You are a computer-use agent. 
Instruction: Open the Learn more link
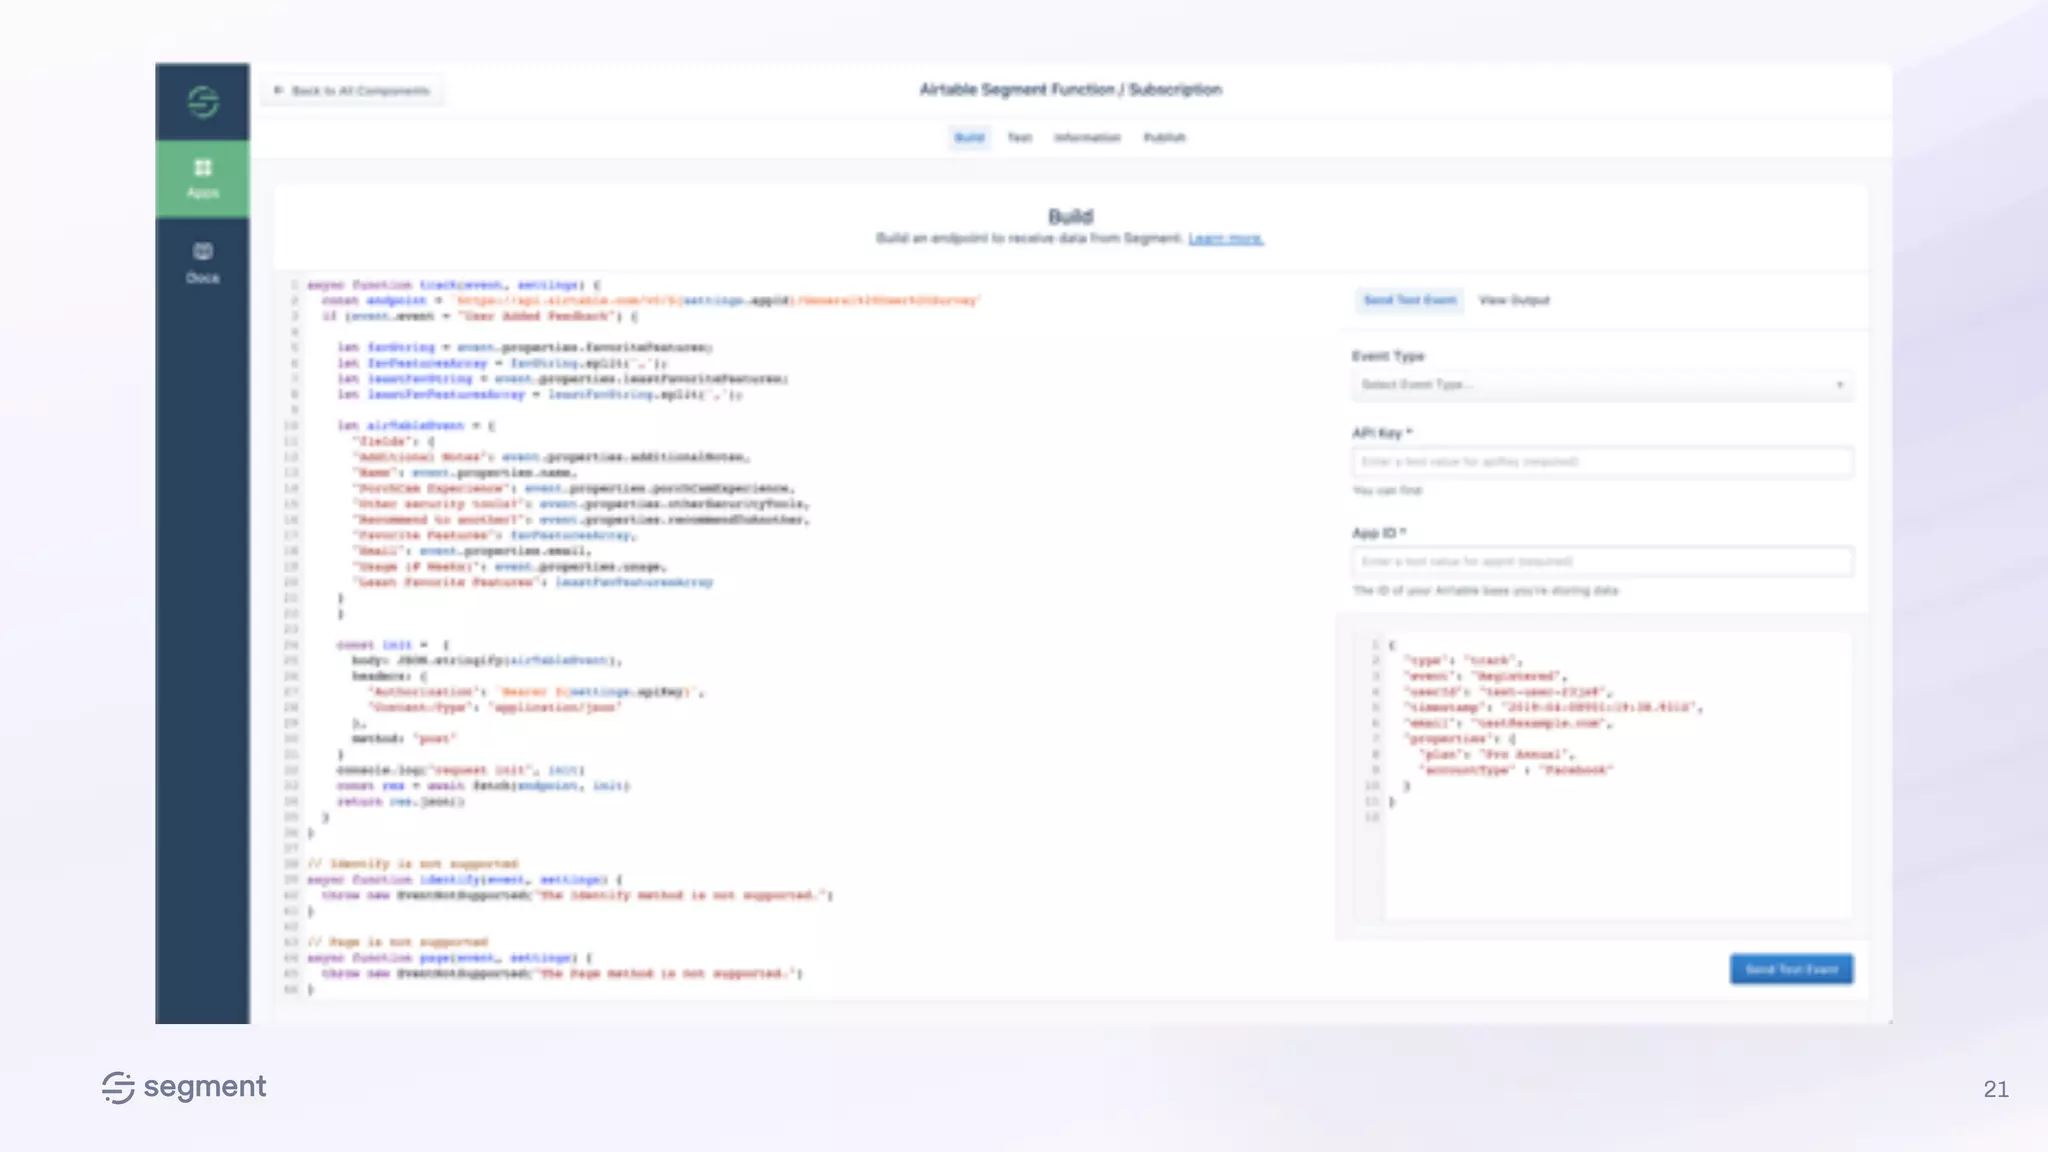pyautogui.click(x=1226, y=239)
